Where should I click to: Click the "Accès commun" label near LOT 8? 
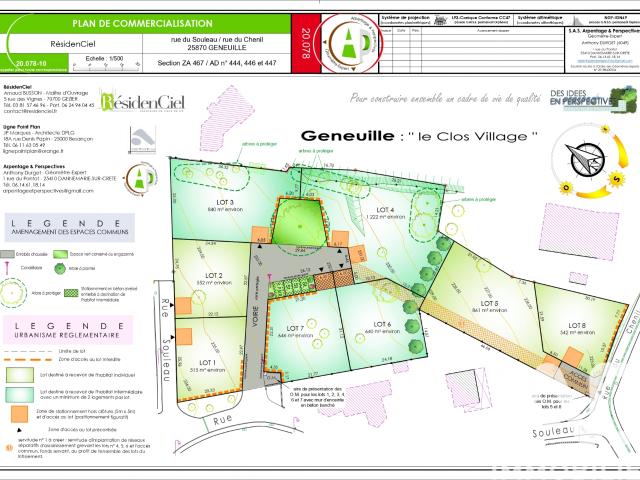(576, 380)
